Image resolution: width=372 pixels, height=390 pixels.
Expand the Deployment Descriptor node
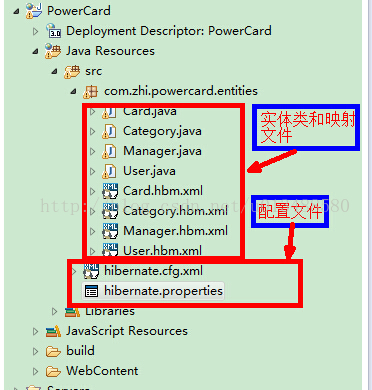click(x=35, y=31)
